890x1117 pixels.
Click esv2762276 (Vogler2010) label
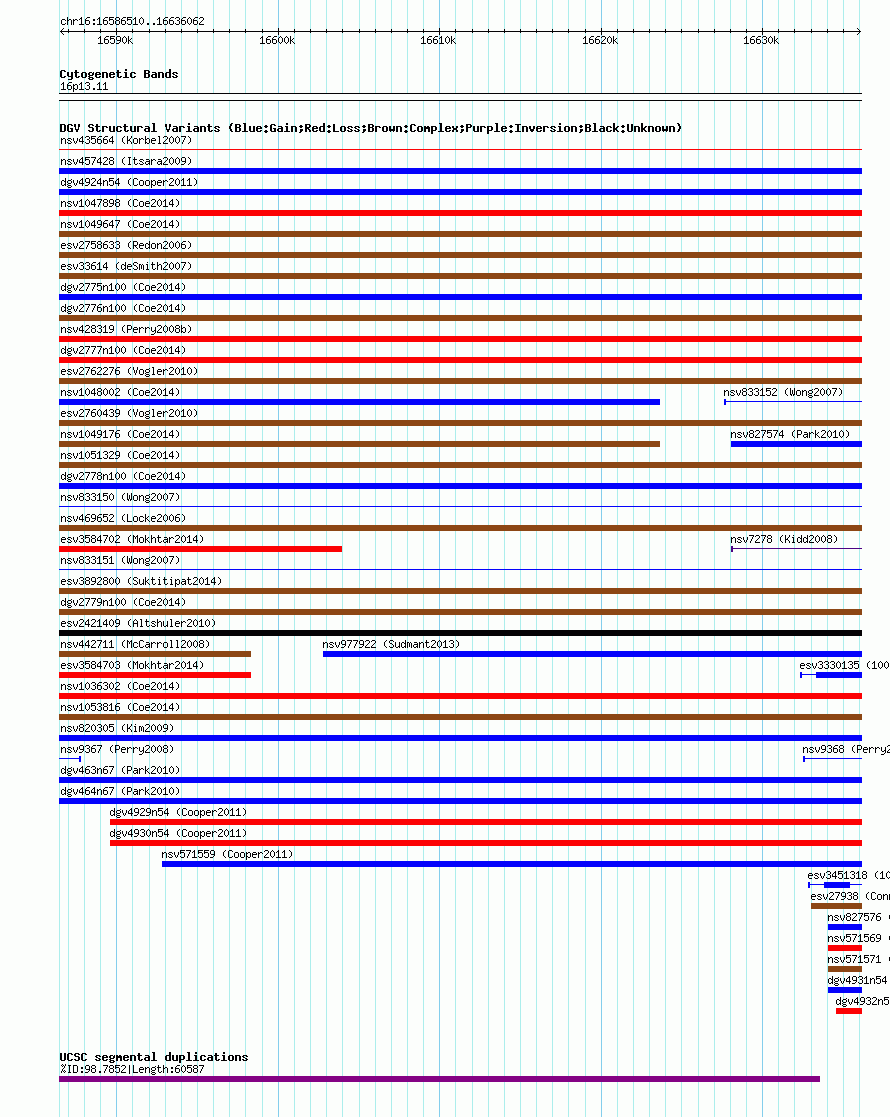129,371
